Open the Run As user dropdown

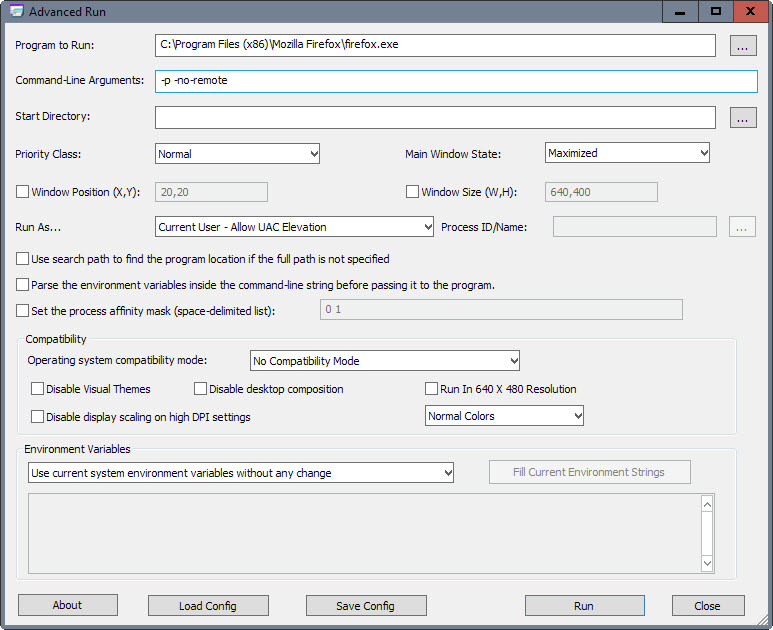(294, 227)
